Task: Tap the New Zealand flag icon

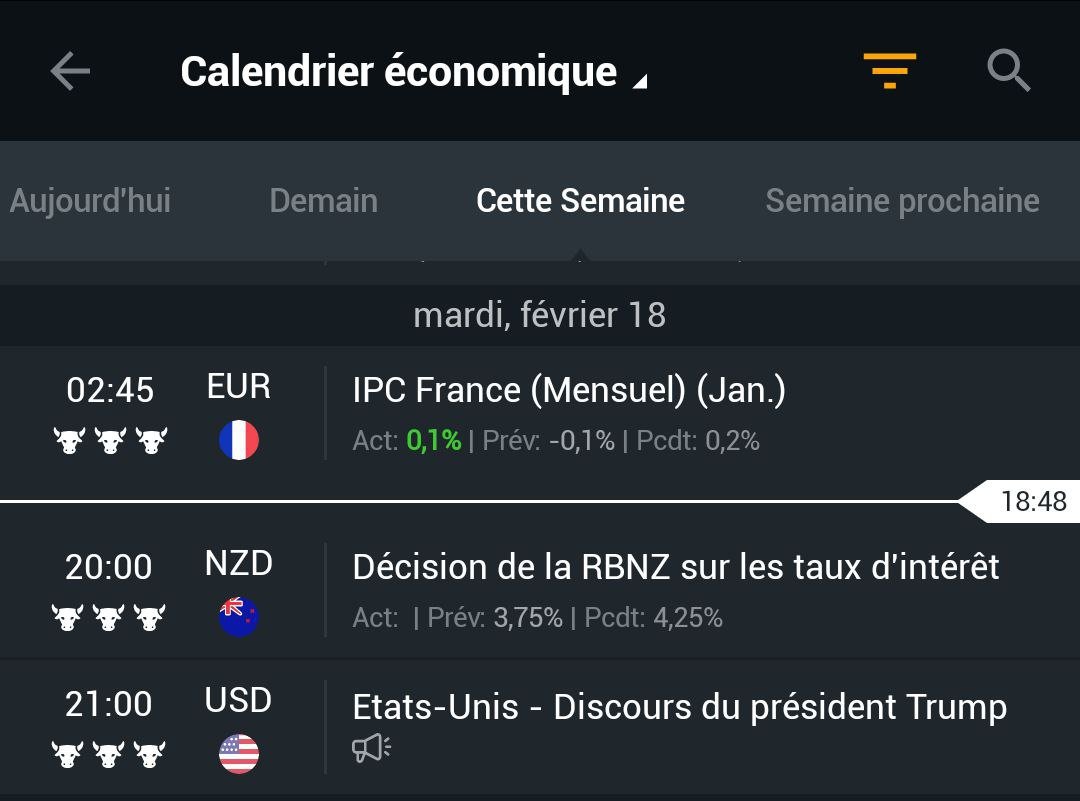Action: (239, 616)
